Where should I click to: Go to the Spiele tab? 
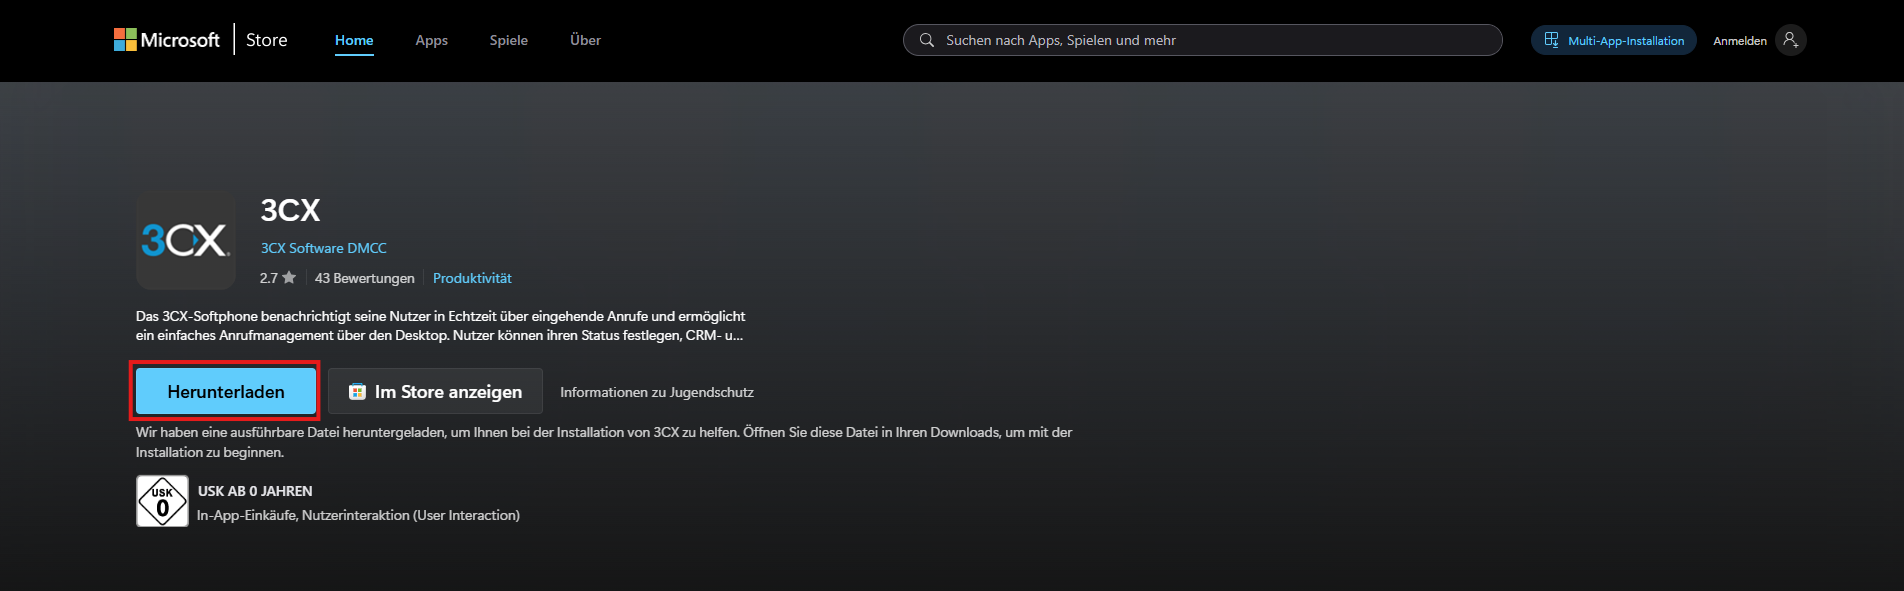[x=508, y=40]
